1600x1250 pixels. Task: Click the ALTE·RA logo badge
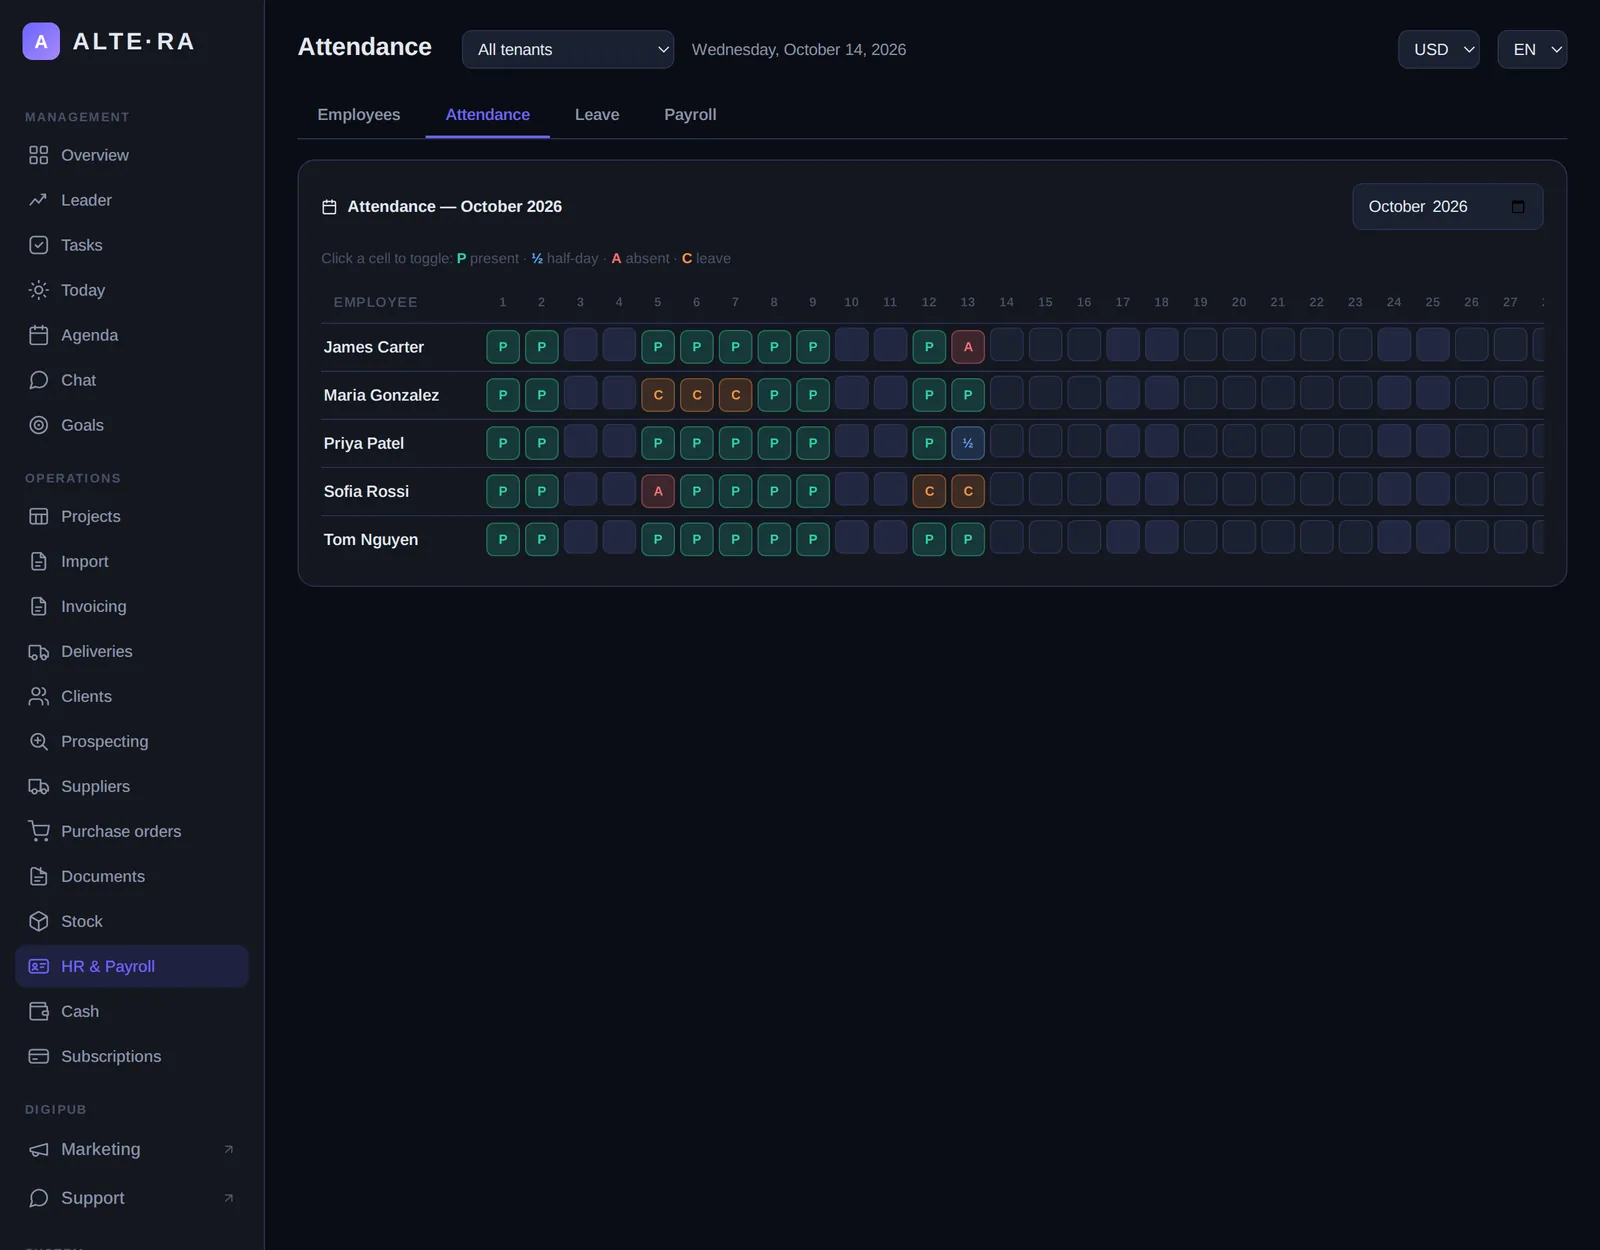pyautogui.click(x=41, y=41)
